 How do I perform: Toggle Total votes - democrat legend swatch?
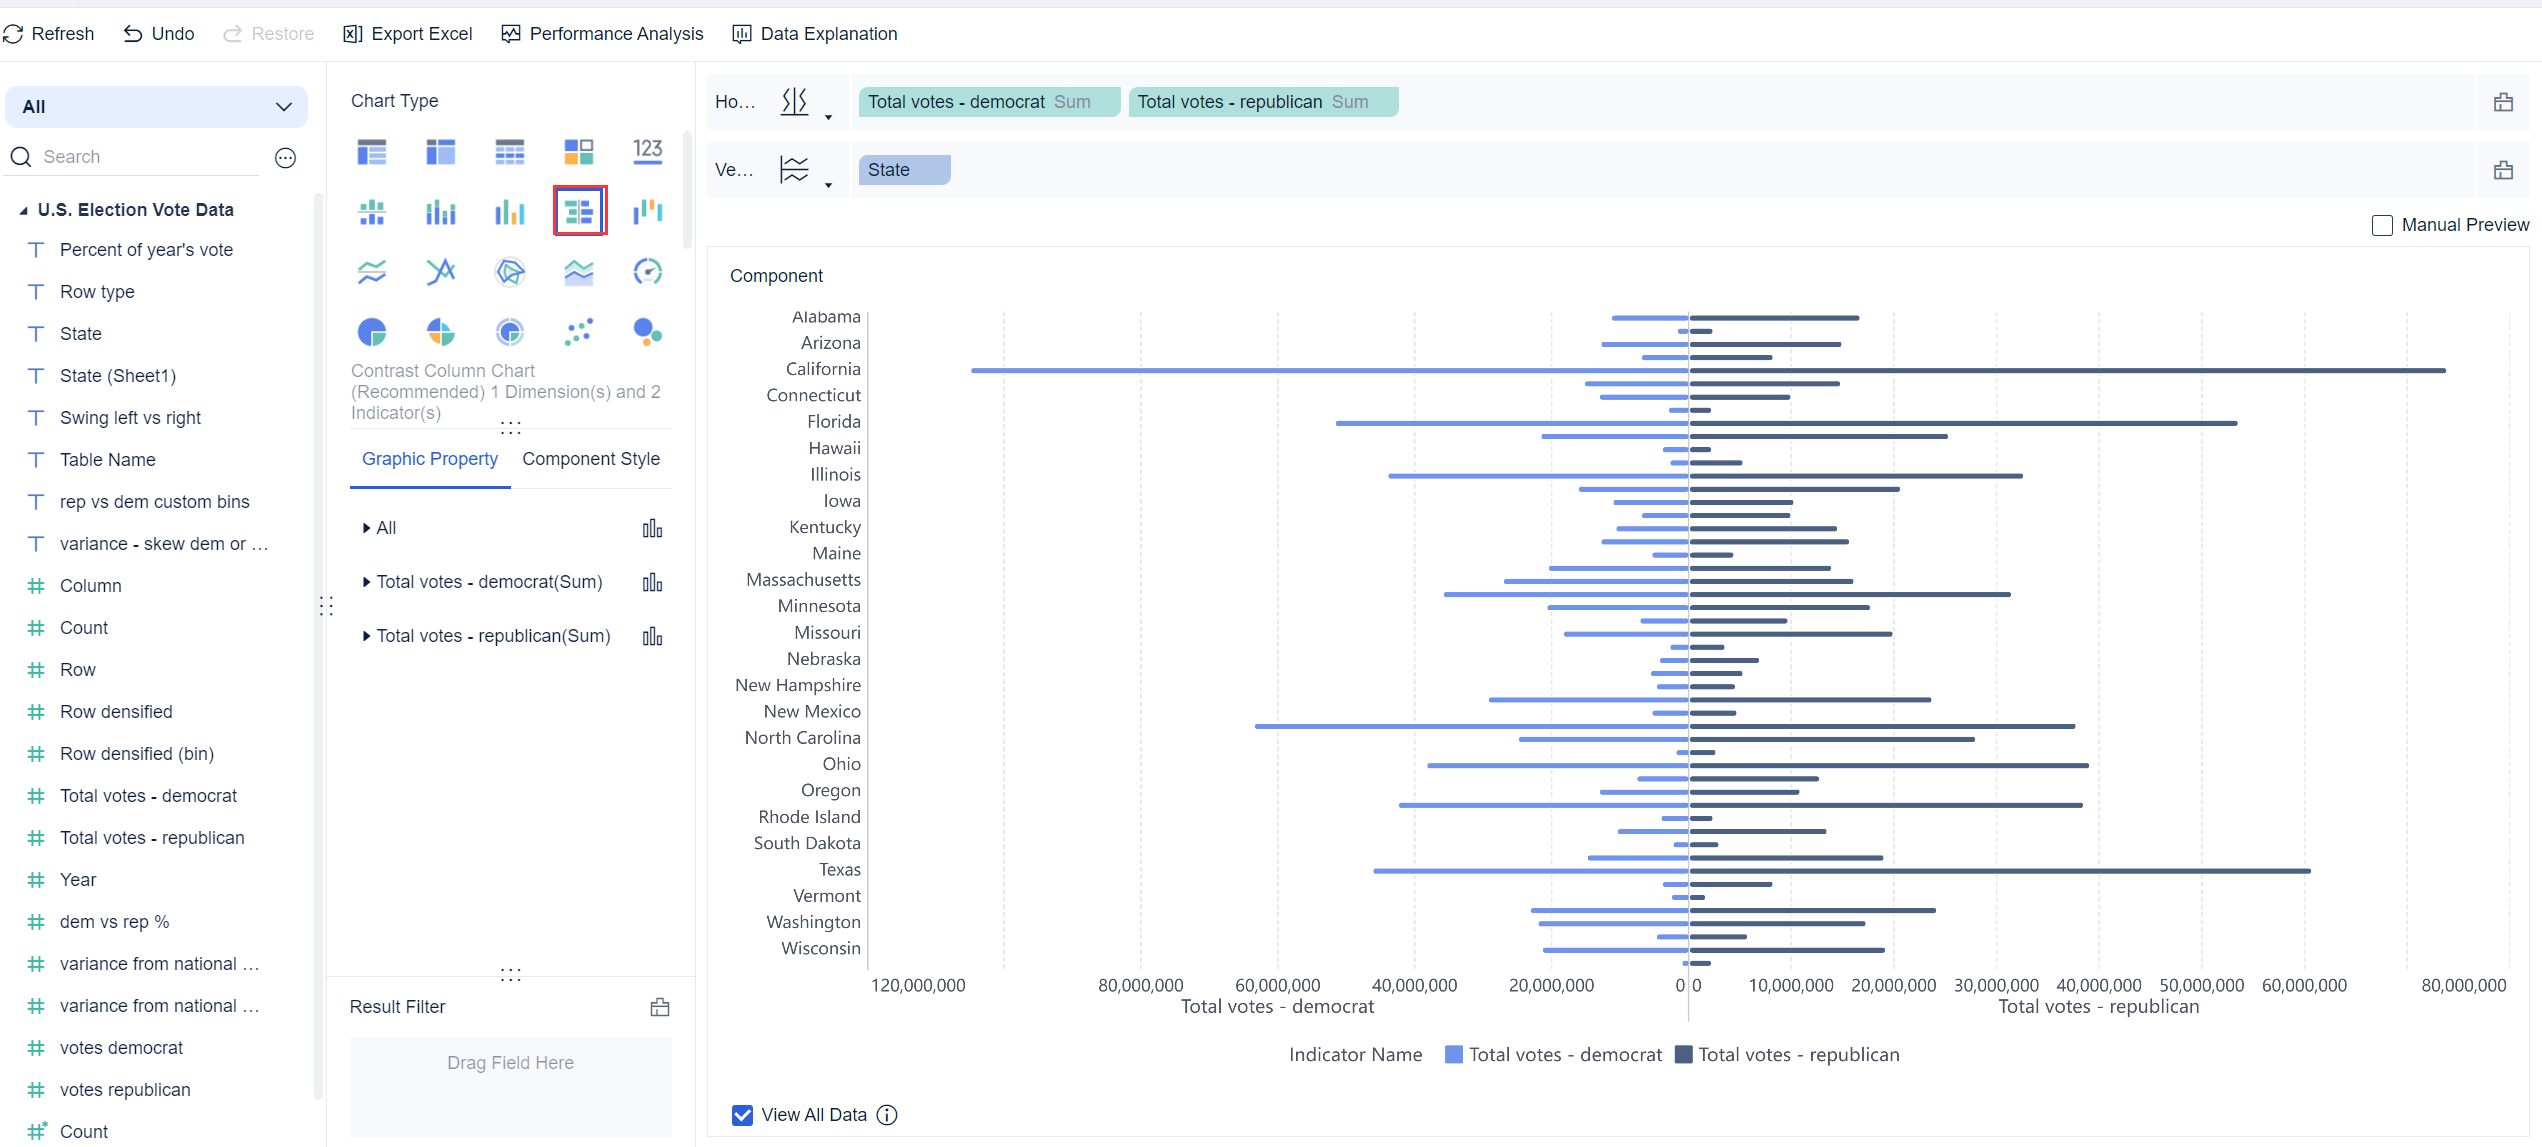pos(1454,1055)
